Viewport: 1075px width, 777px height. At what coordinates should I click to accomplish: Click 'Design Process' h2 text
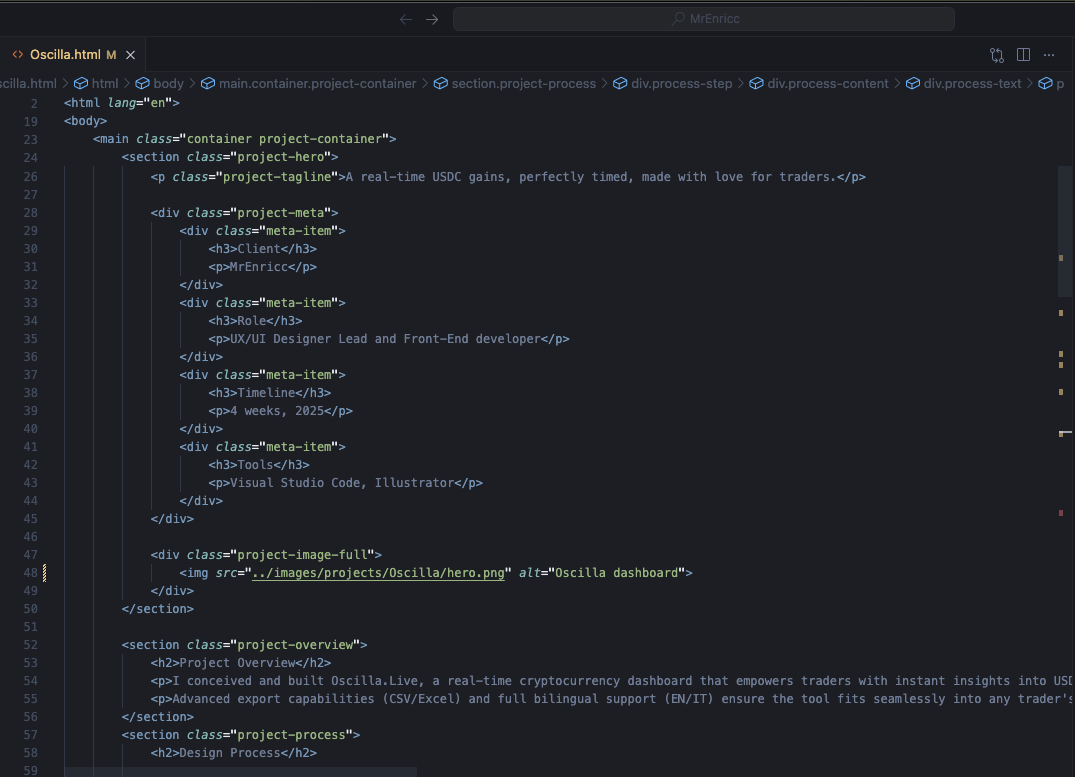(x=230, y=753)
